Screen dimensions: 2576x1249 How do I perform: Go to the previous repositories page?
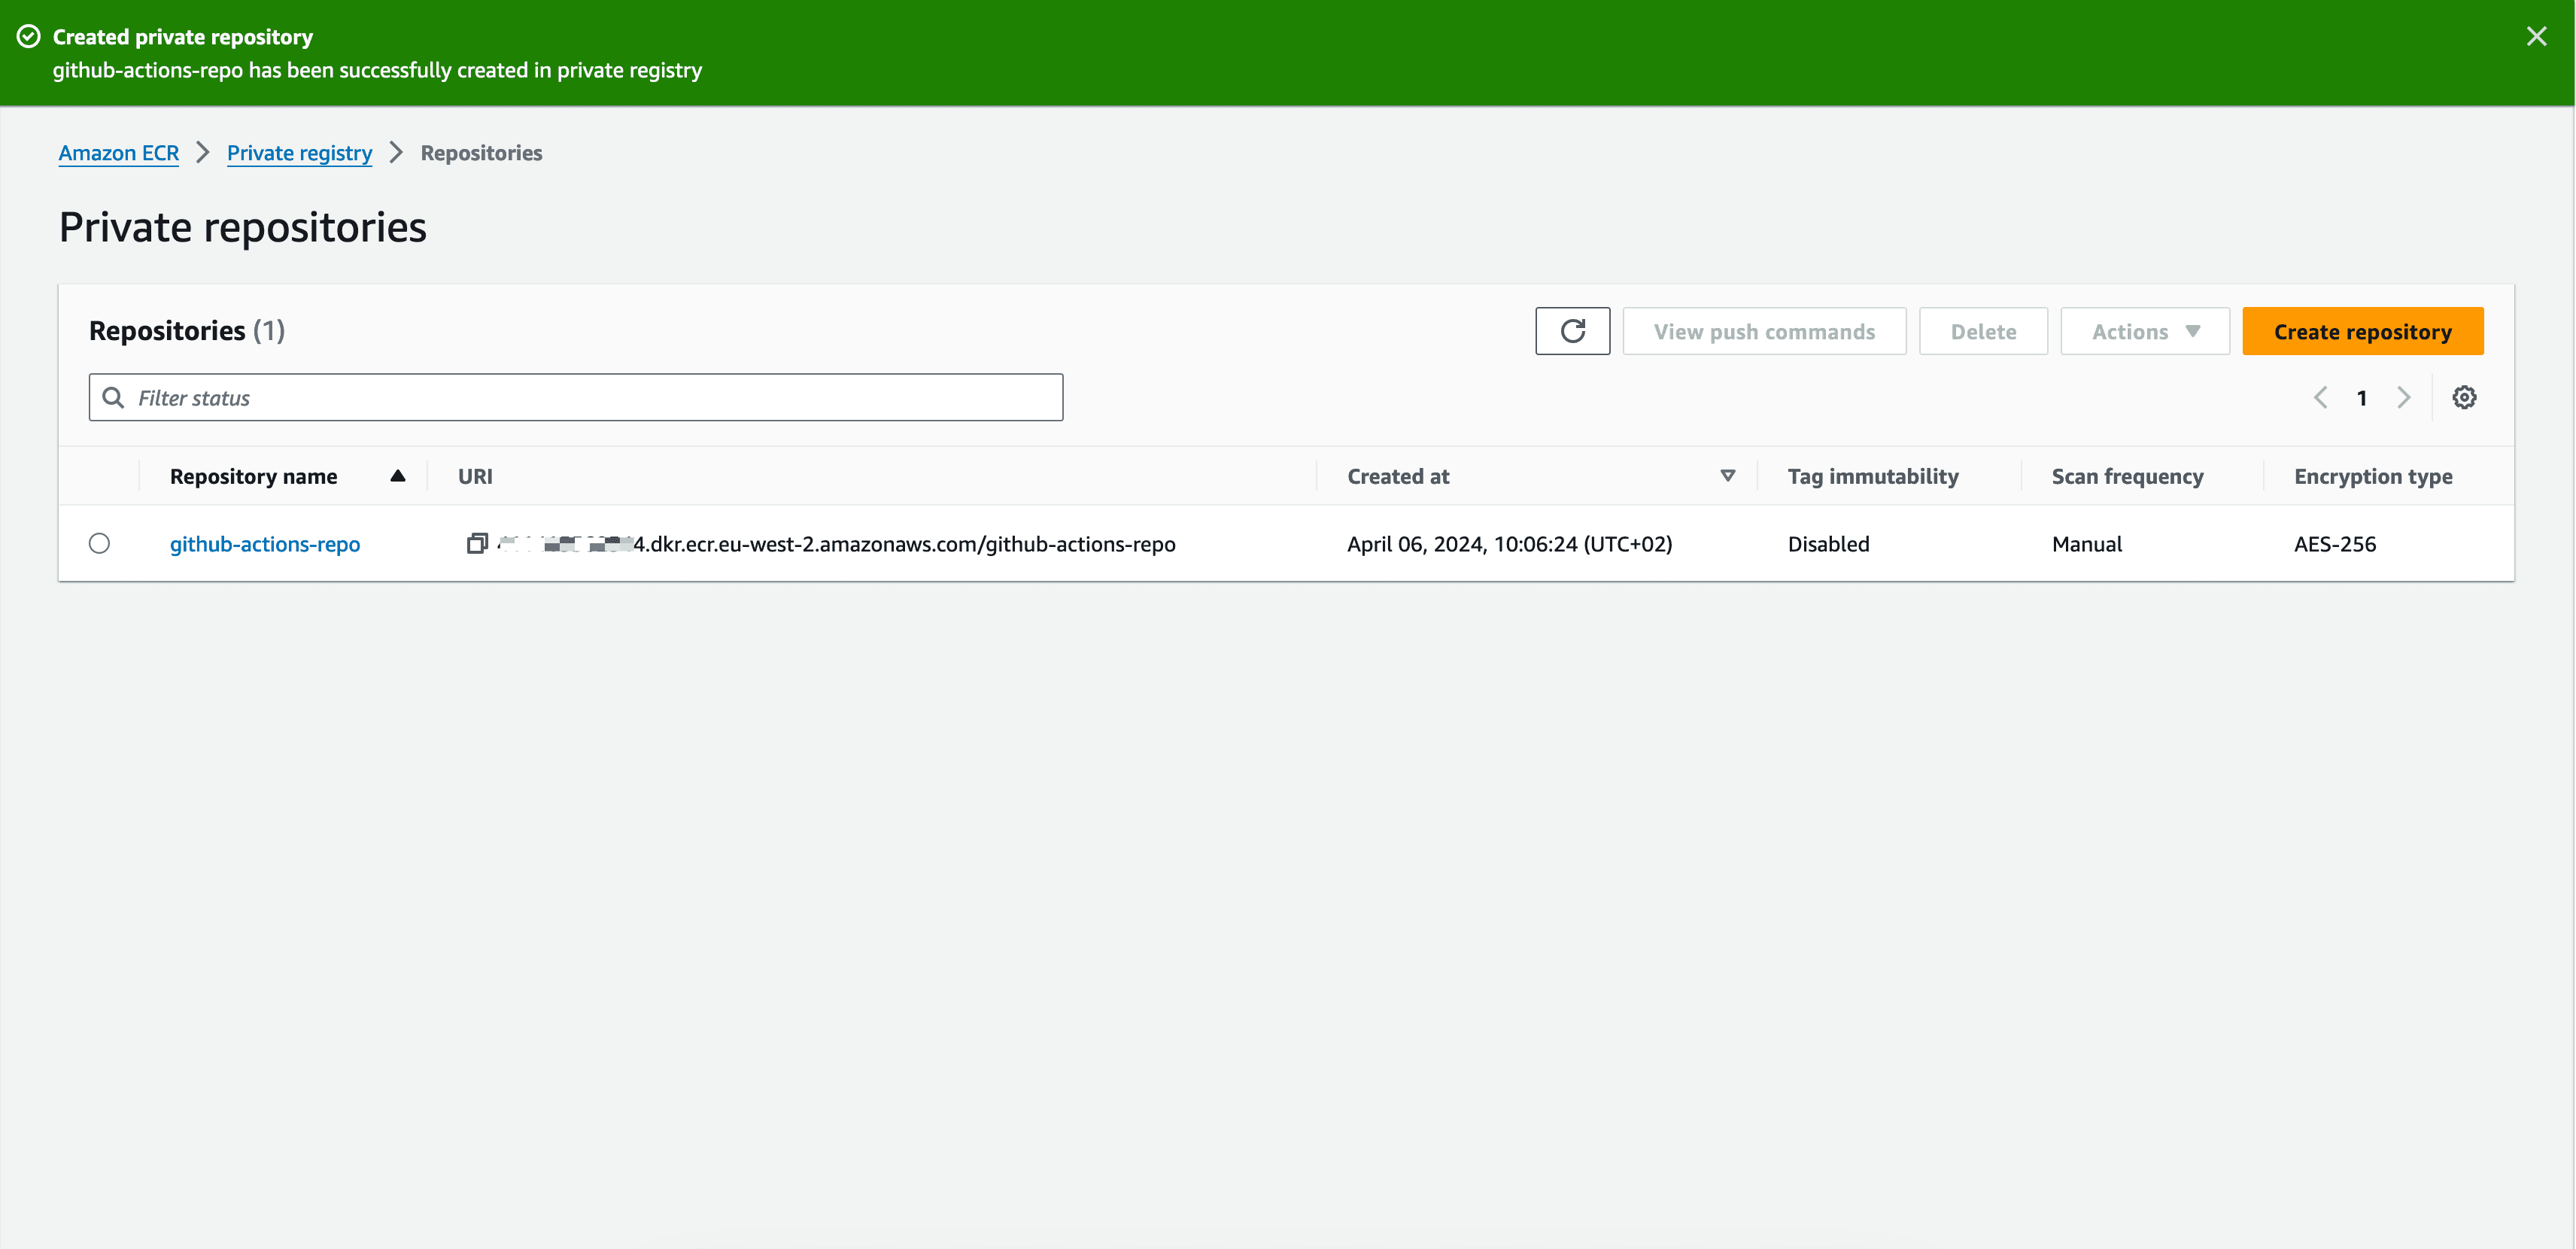click(2320, 397)
